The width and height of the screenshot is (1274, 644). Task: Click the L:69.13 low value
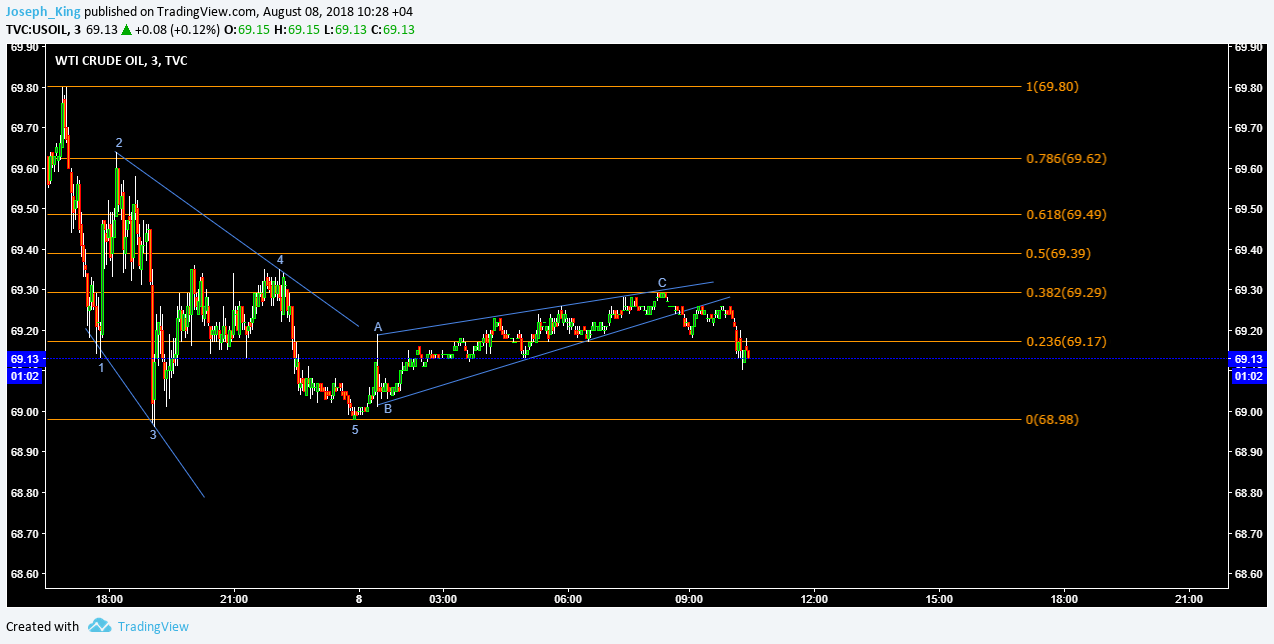(x=345, y=29)
